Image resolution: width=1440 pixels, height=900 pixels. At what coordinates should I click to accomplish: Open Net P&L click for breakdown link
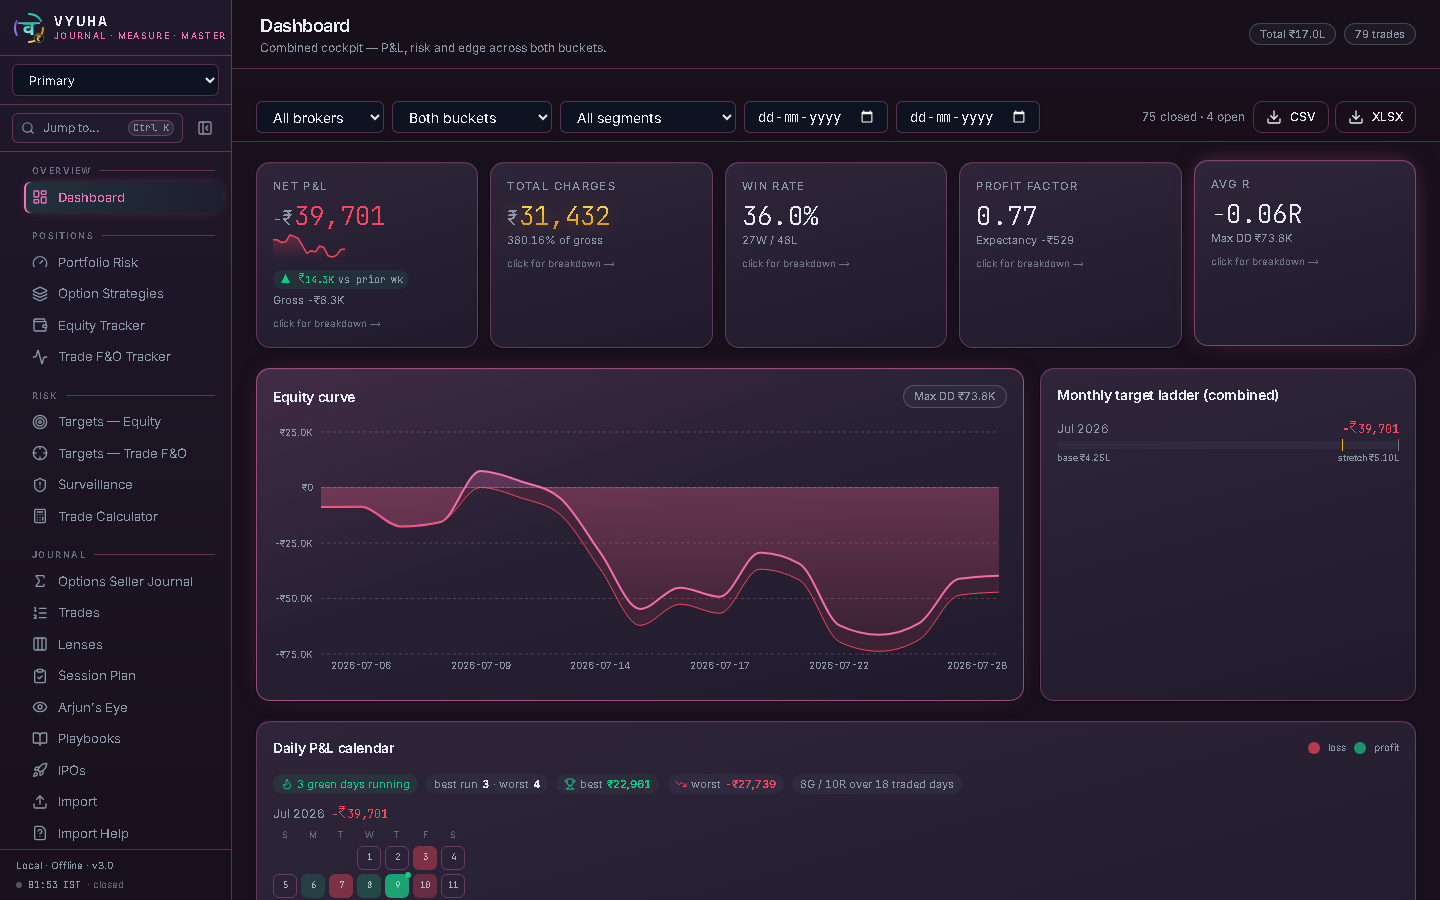coord(327,324)
